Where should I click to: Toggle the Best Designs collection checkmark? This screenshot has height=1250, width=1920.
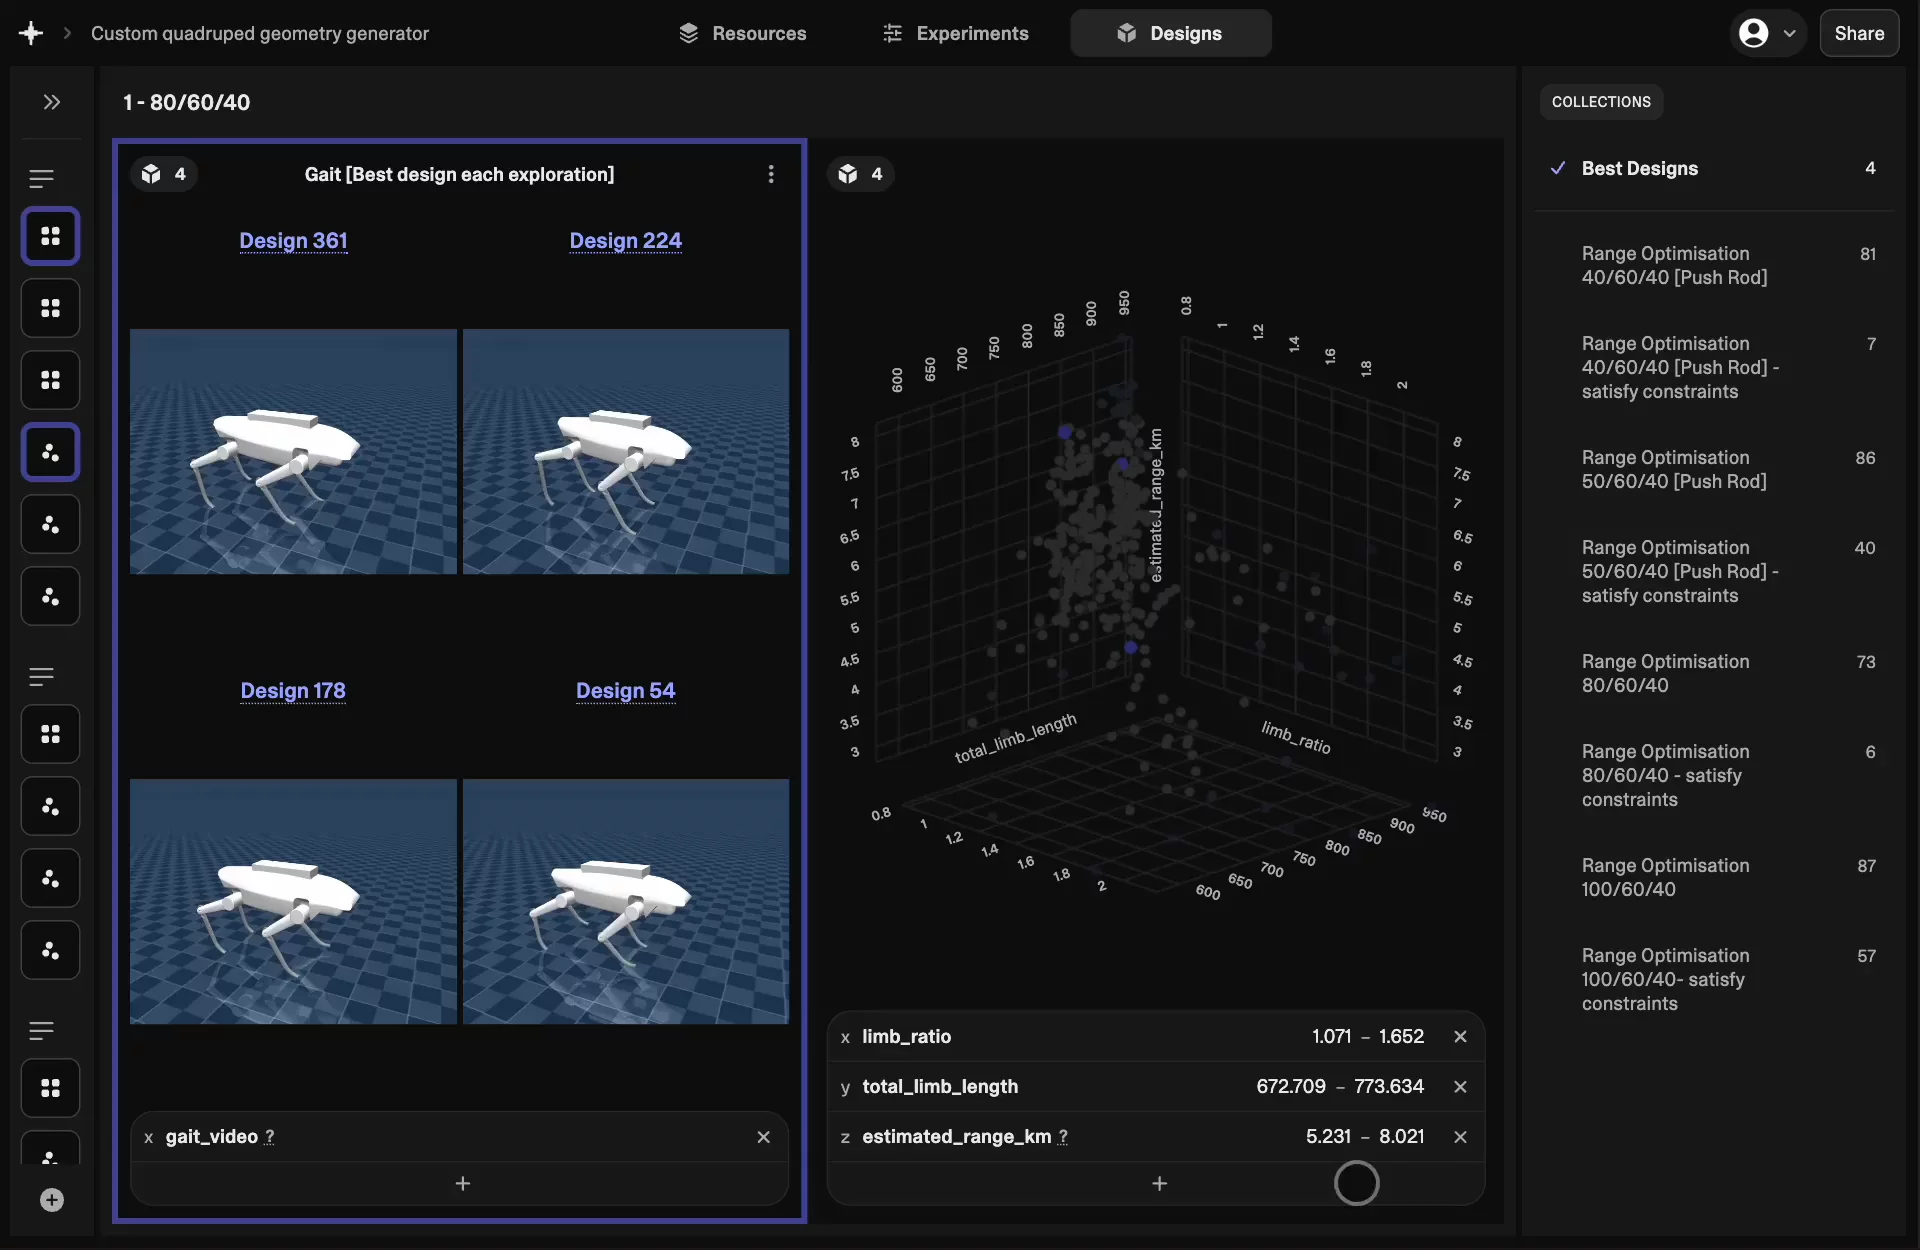[1557, 168]
